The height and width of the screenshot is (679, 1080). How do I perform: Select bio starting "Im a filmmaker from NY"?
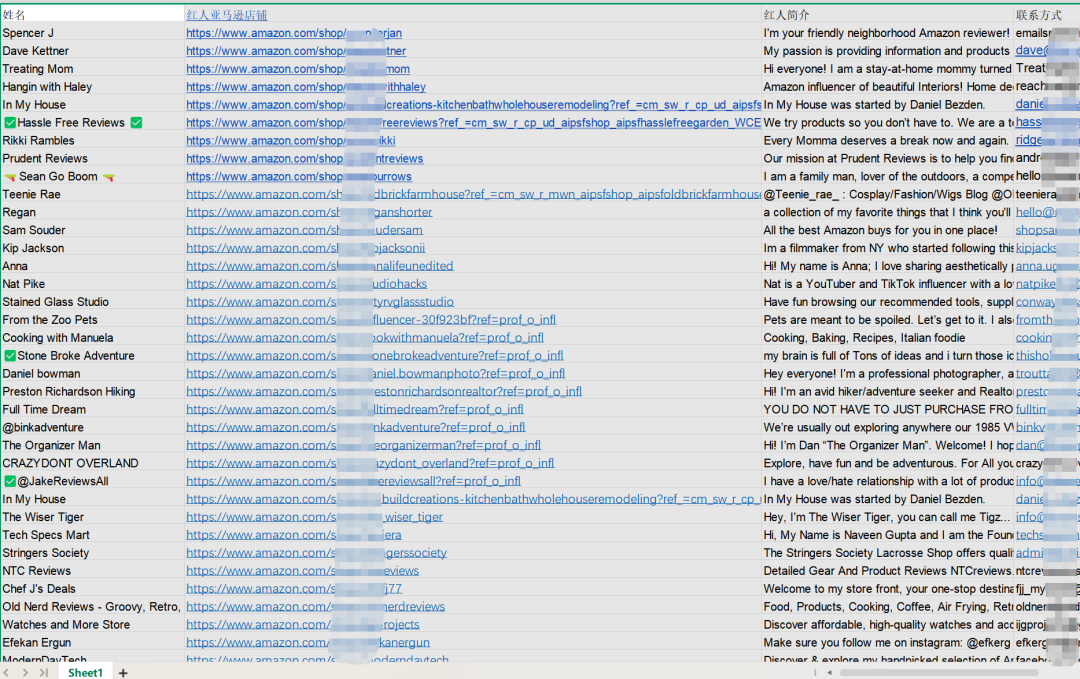[887, 248]
